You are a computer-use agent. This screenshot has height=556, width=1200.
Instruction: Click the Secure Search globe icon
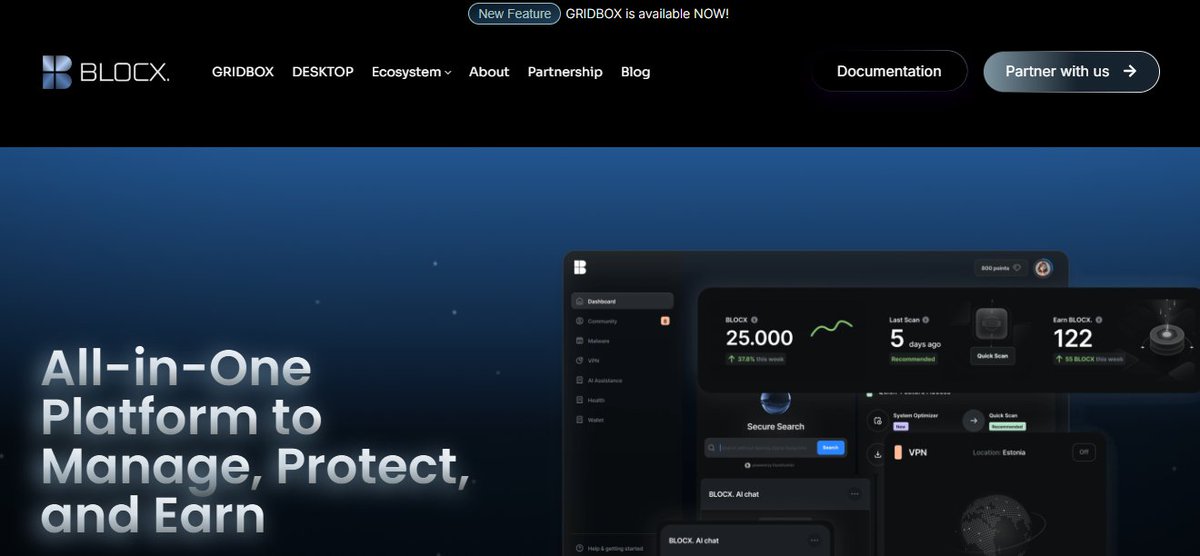point(775,403)
